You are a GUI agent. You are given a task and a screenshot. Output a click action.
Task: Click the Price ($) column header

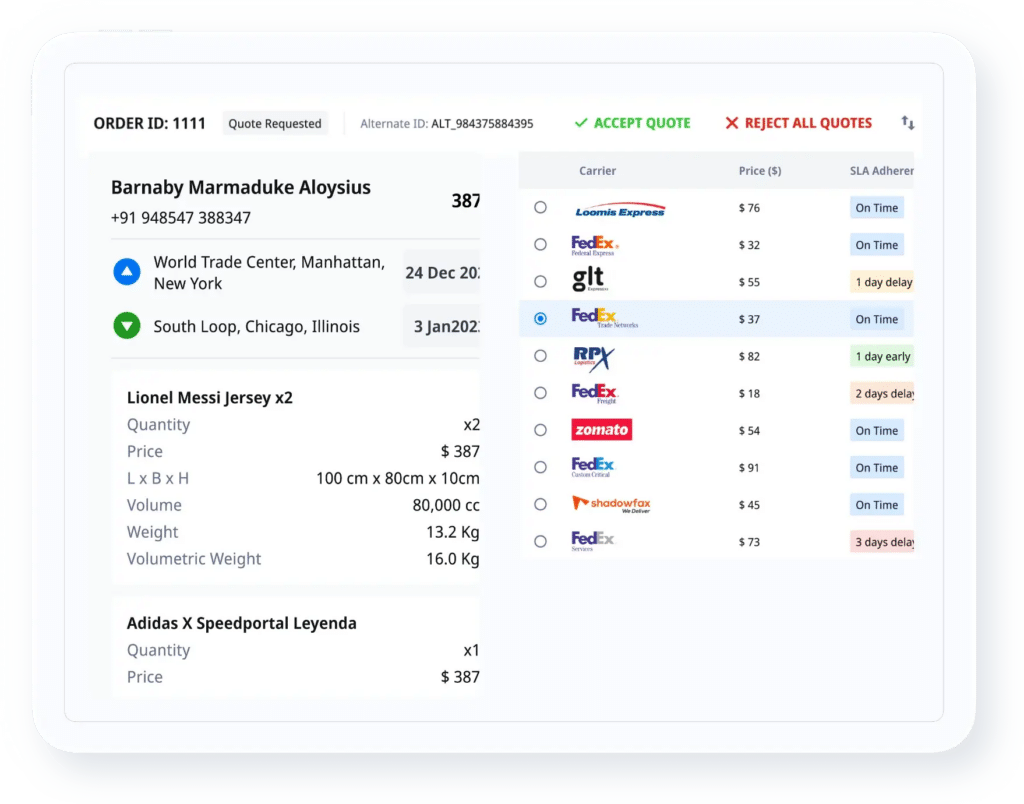[x=760, y=170]
